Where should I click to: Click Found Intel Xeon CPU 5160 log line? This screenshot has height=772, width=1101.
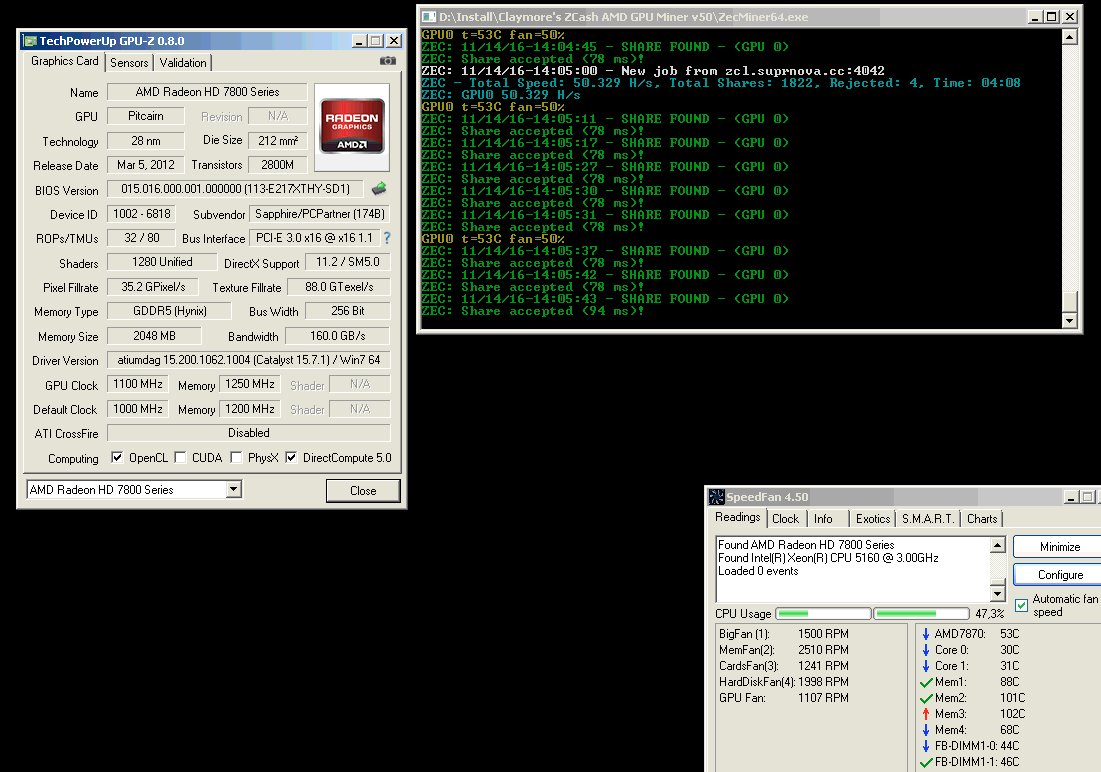tap(828, 558)
